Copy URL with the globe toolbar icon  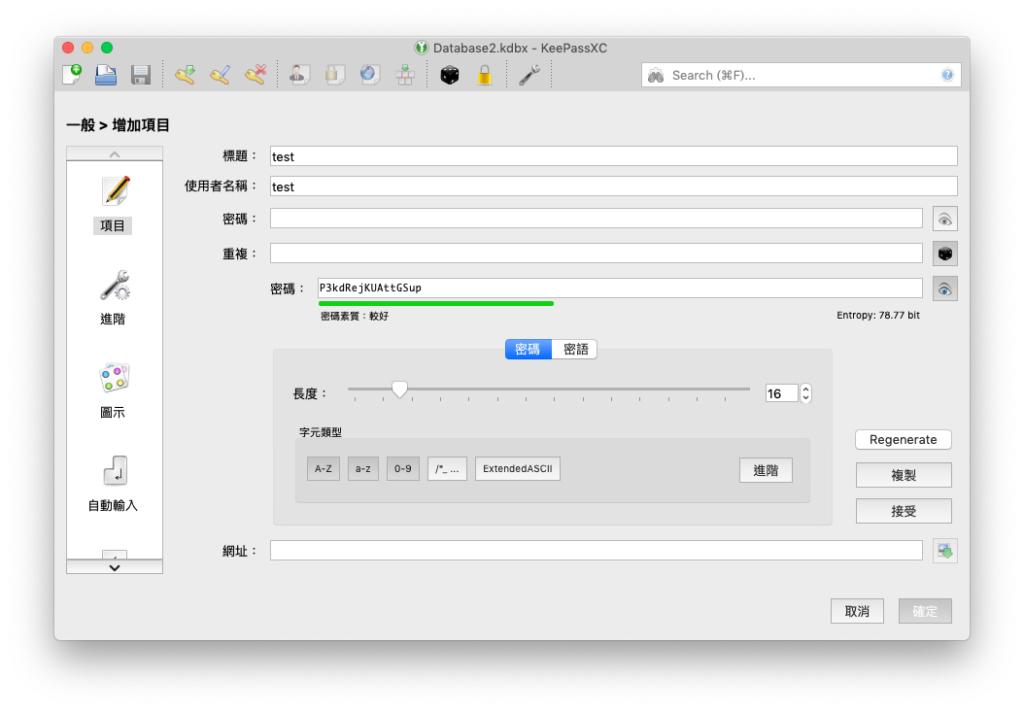[x=370, y=74]
